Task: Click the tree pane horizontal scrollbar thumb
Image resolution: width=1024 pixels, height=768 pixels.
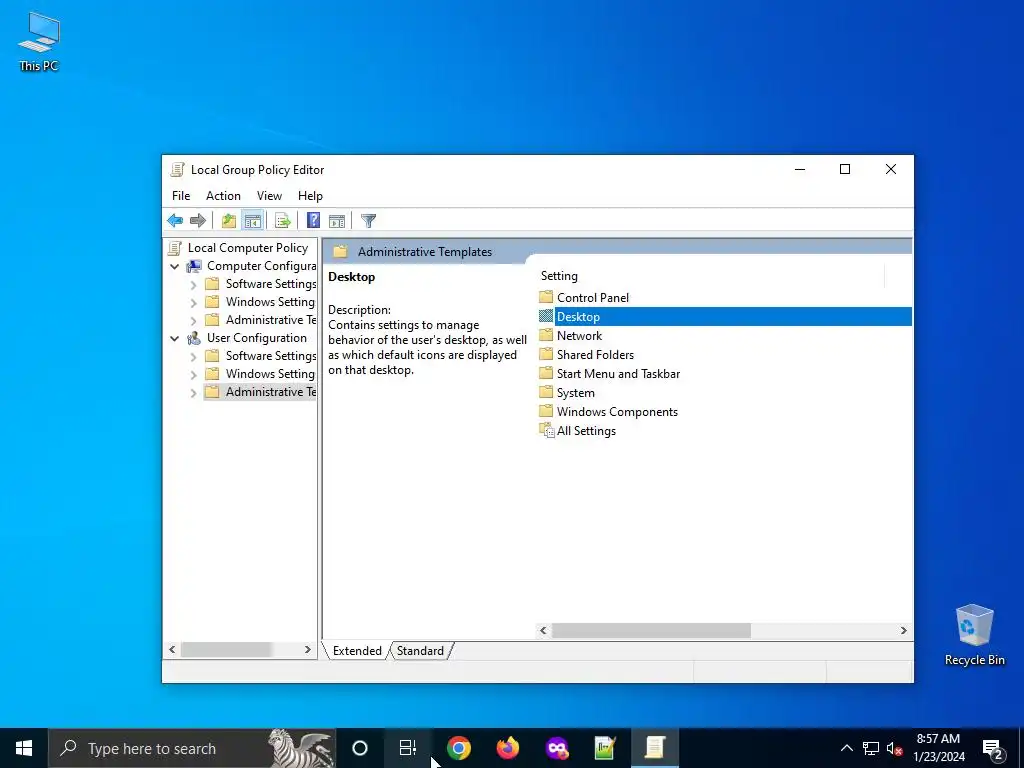Action: [226, 649]
